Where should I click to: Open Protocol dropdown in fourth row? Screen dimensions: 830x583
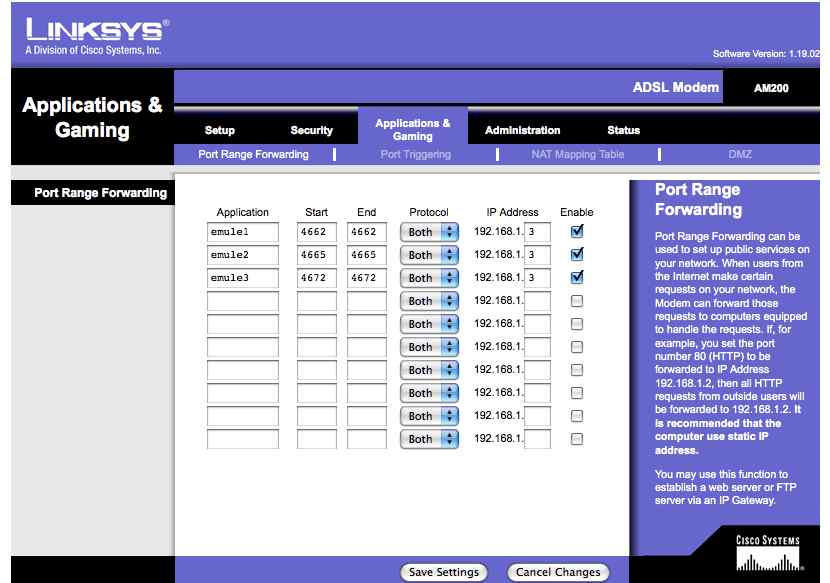[x=429, y=301]
